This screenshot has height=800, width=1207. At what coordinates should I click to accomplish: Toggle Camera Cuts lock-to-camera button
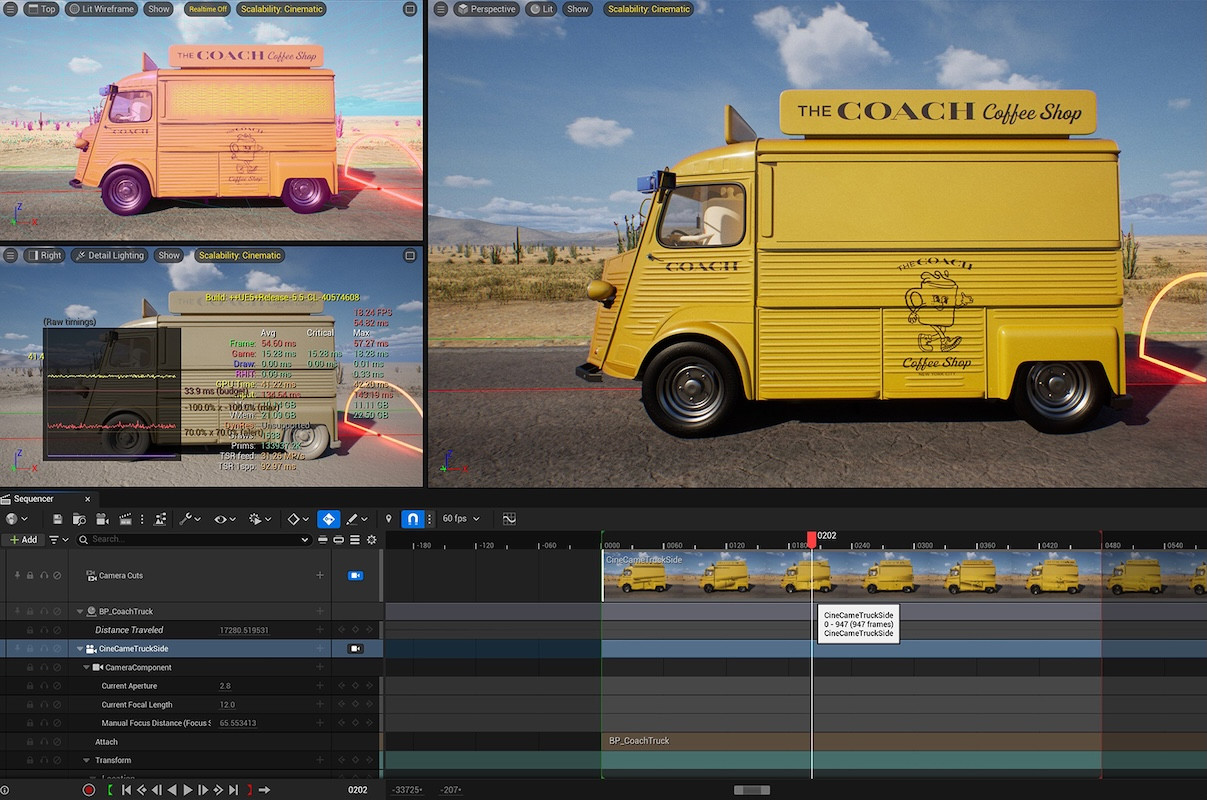pyautogui.click(x=355, y=576)
